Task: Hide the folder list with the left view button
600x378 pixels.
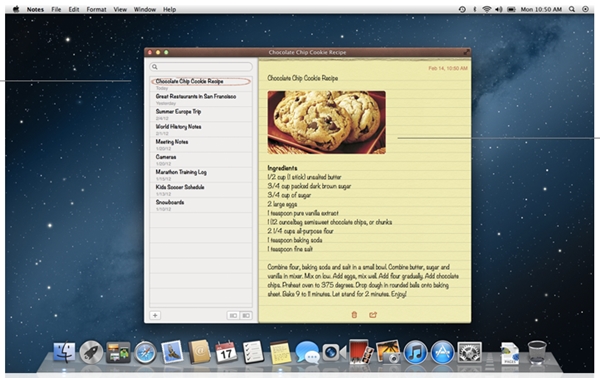Action: tap(233, 315)
